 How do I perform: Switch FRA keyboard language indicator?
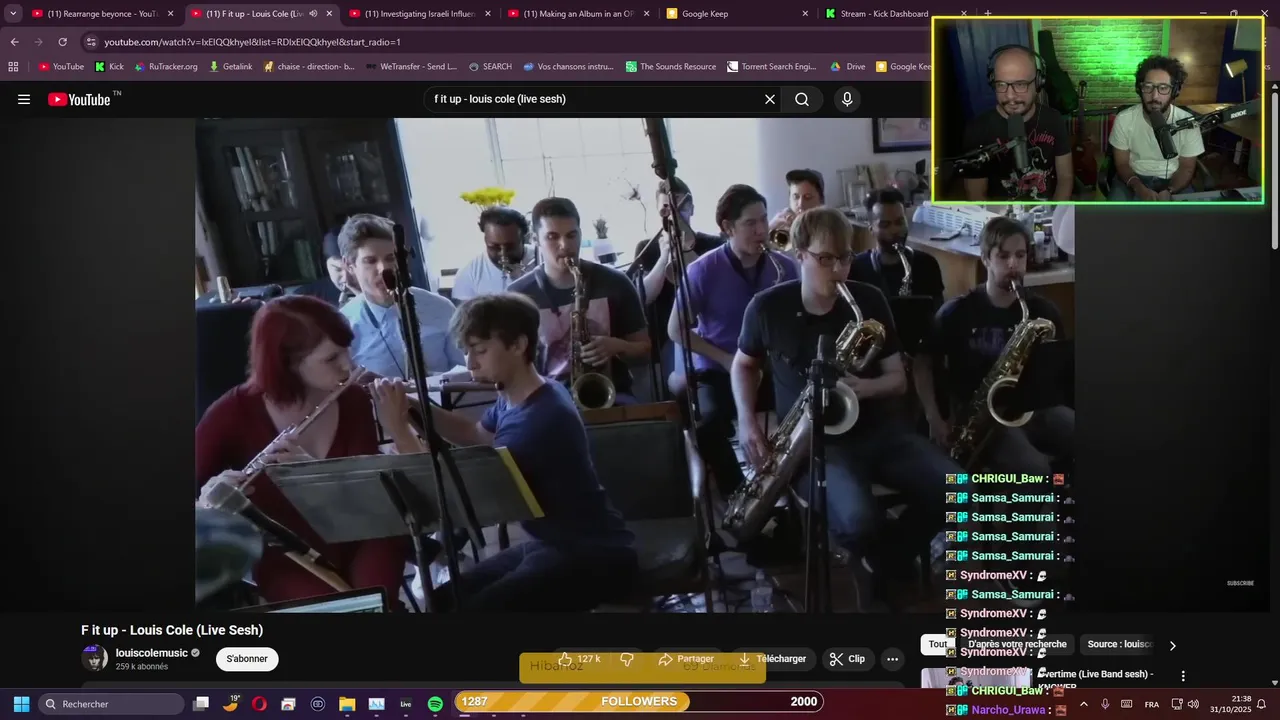(1151, 704)
